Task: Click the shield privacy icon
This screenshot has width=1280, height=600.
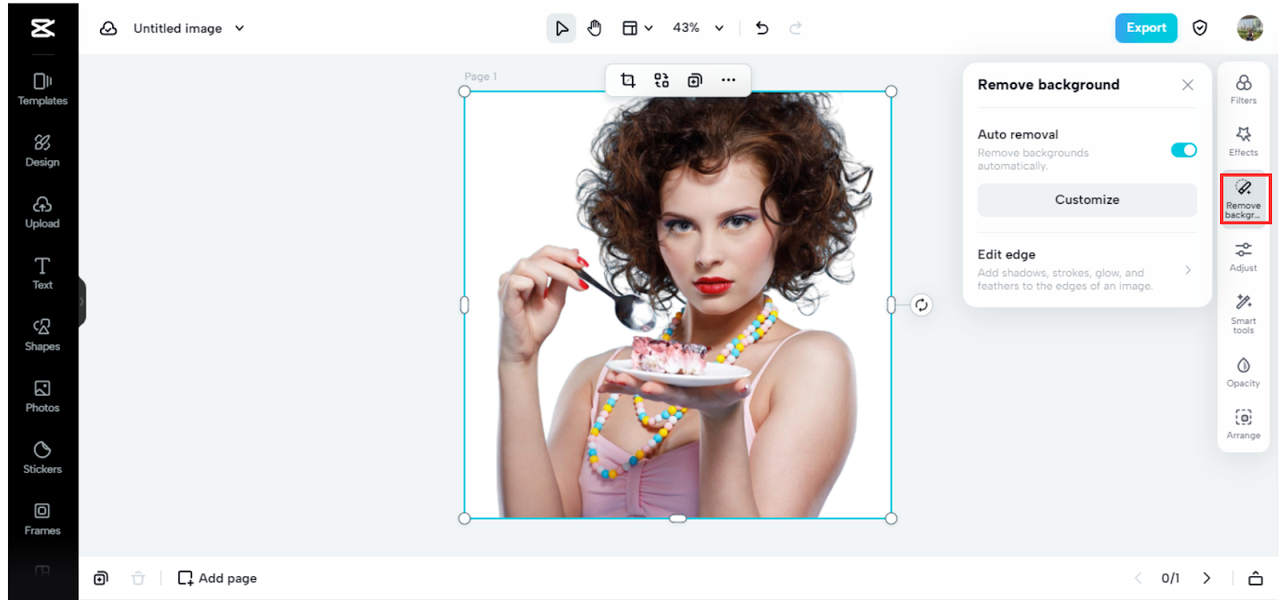Action: (1200, 28)
